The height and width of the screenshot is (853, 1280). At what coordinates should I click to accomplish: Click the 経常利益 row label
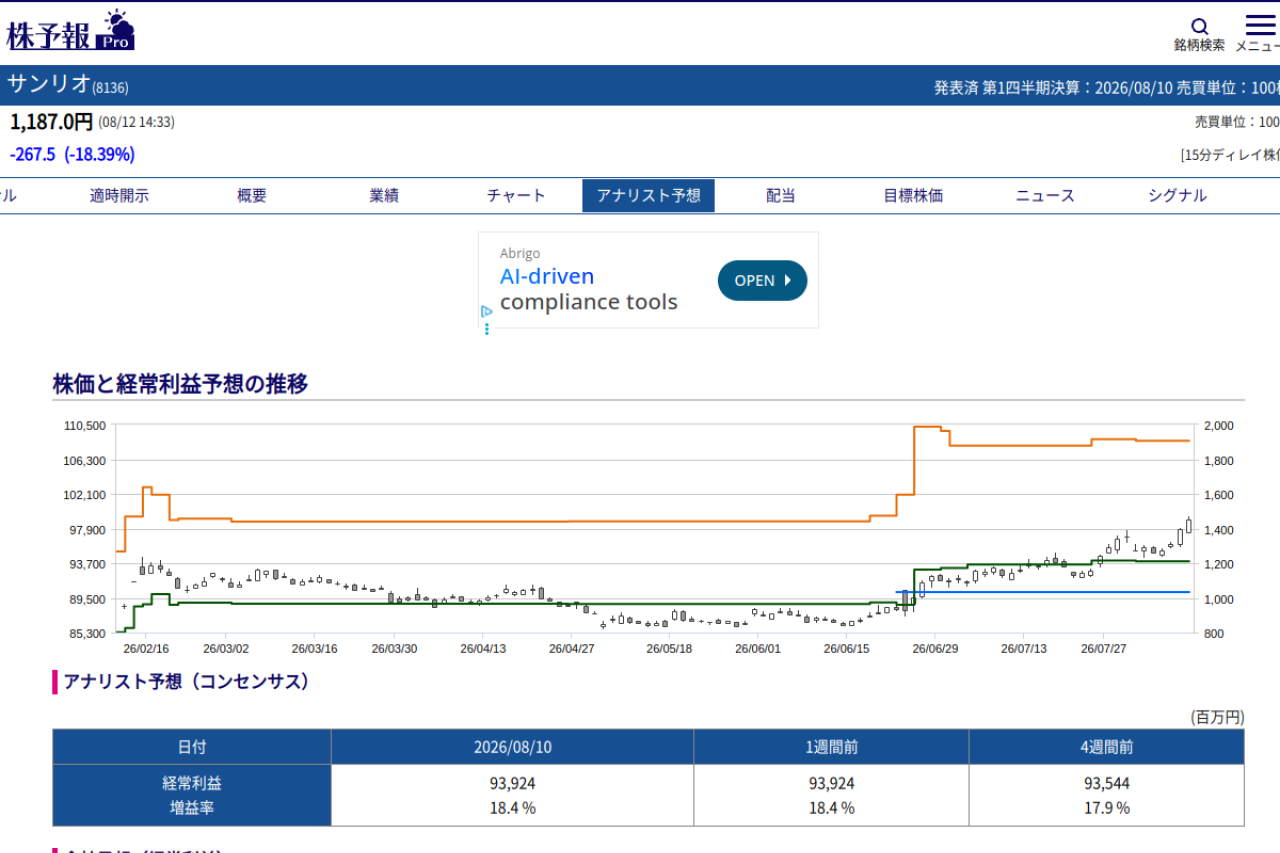coord(192,783)
